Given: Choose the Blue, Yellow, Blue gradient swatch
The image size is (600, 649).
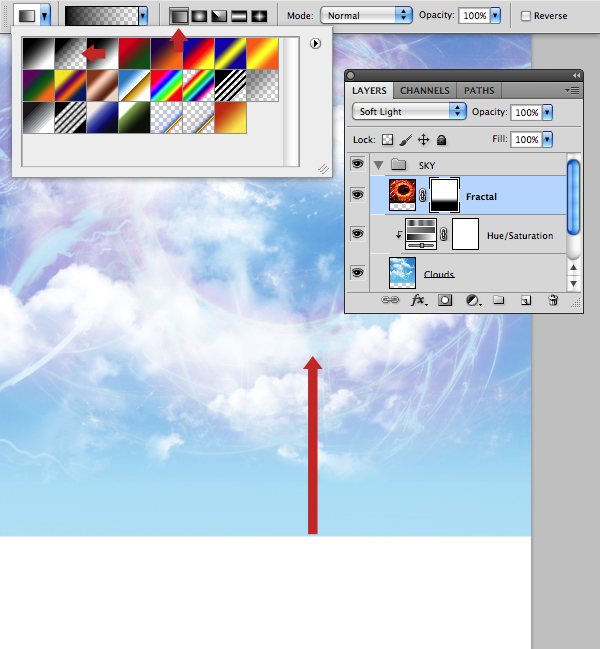Looking at the screenshot, I should 230,54.
